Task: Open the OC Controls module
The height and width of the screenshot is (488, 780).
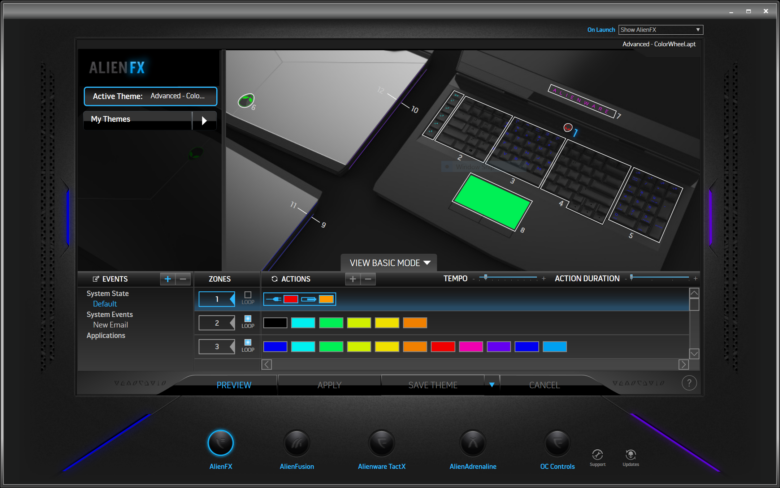Action: pos(557,443)
